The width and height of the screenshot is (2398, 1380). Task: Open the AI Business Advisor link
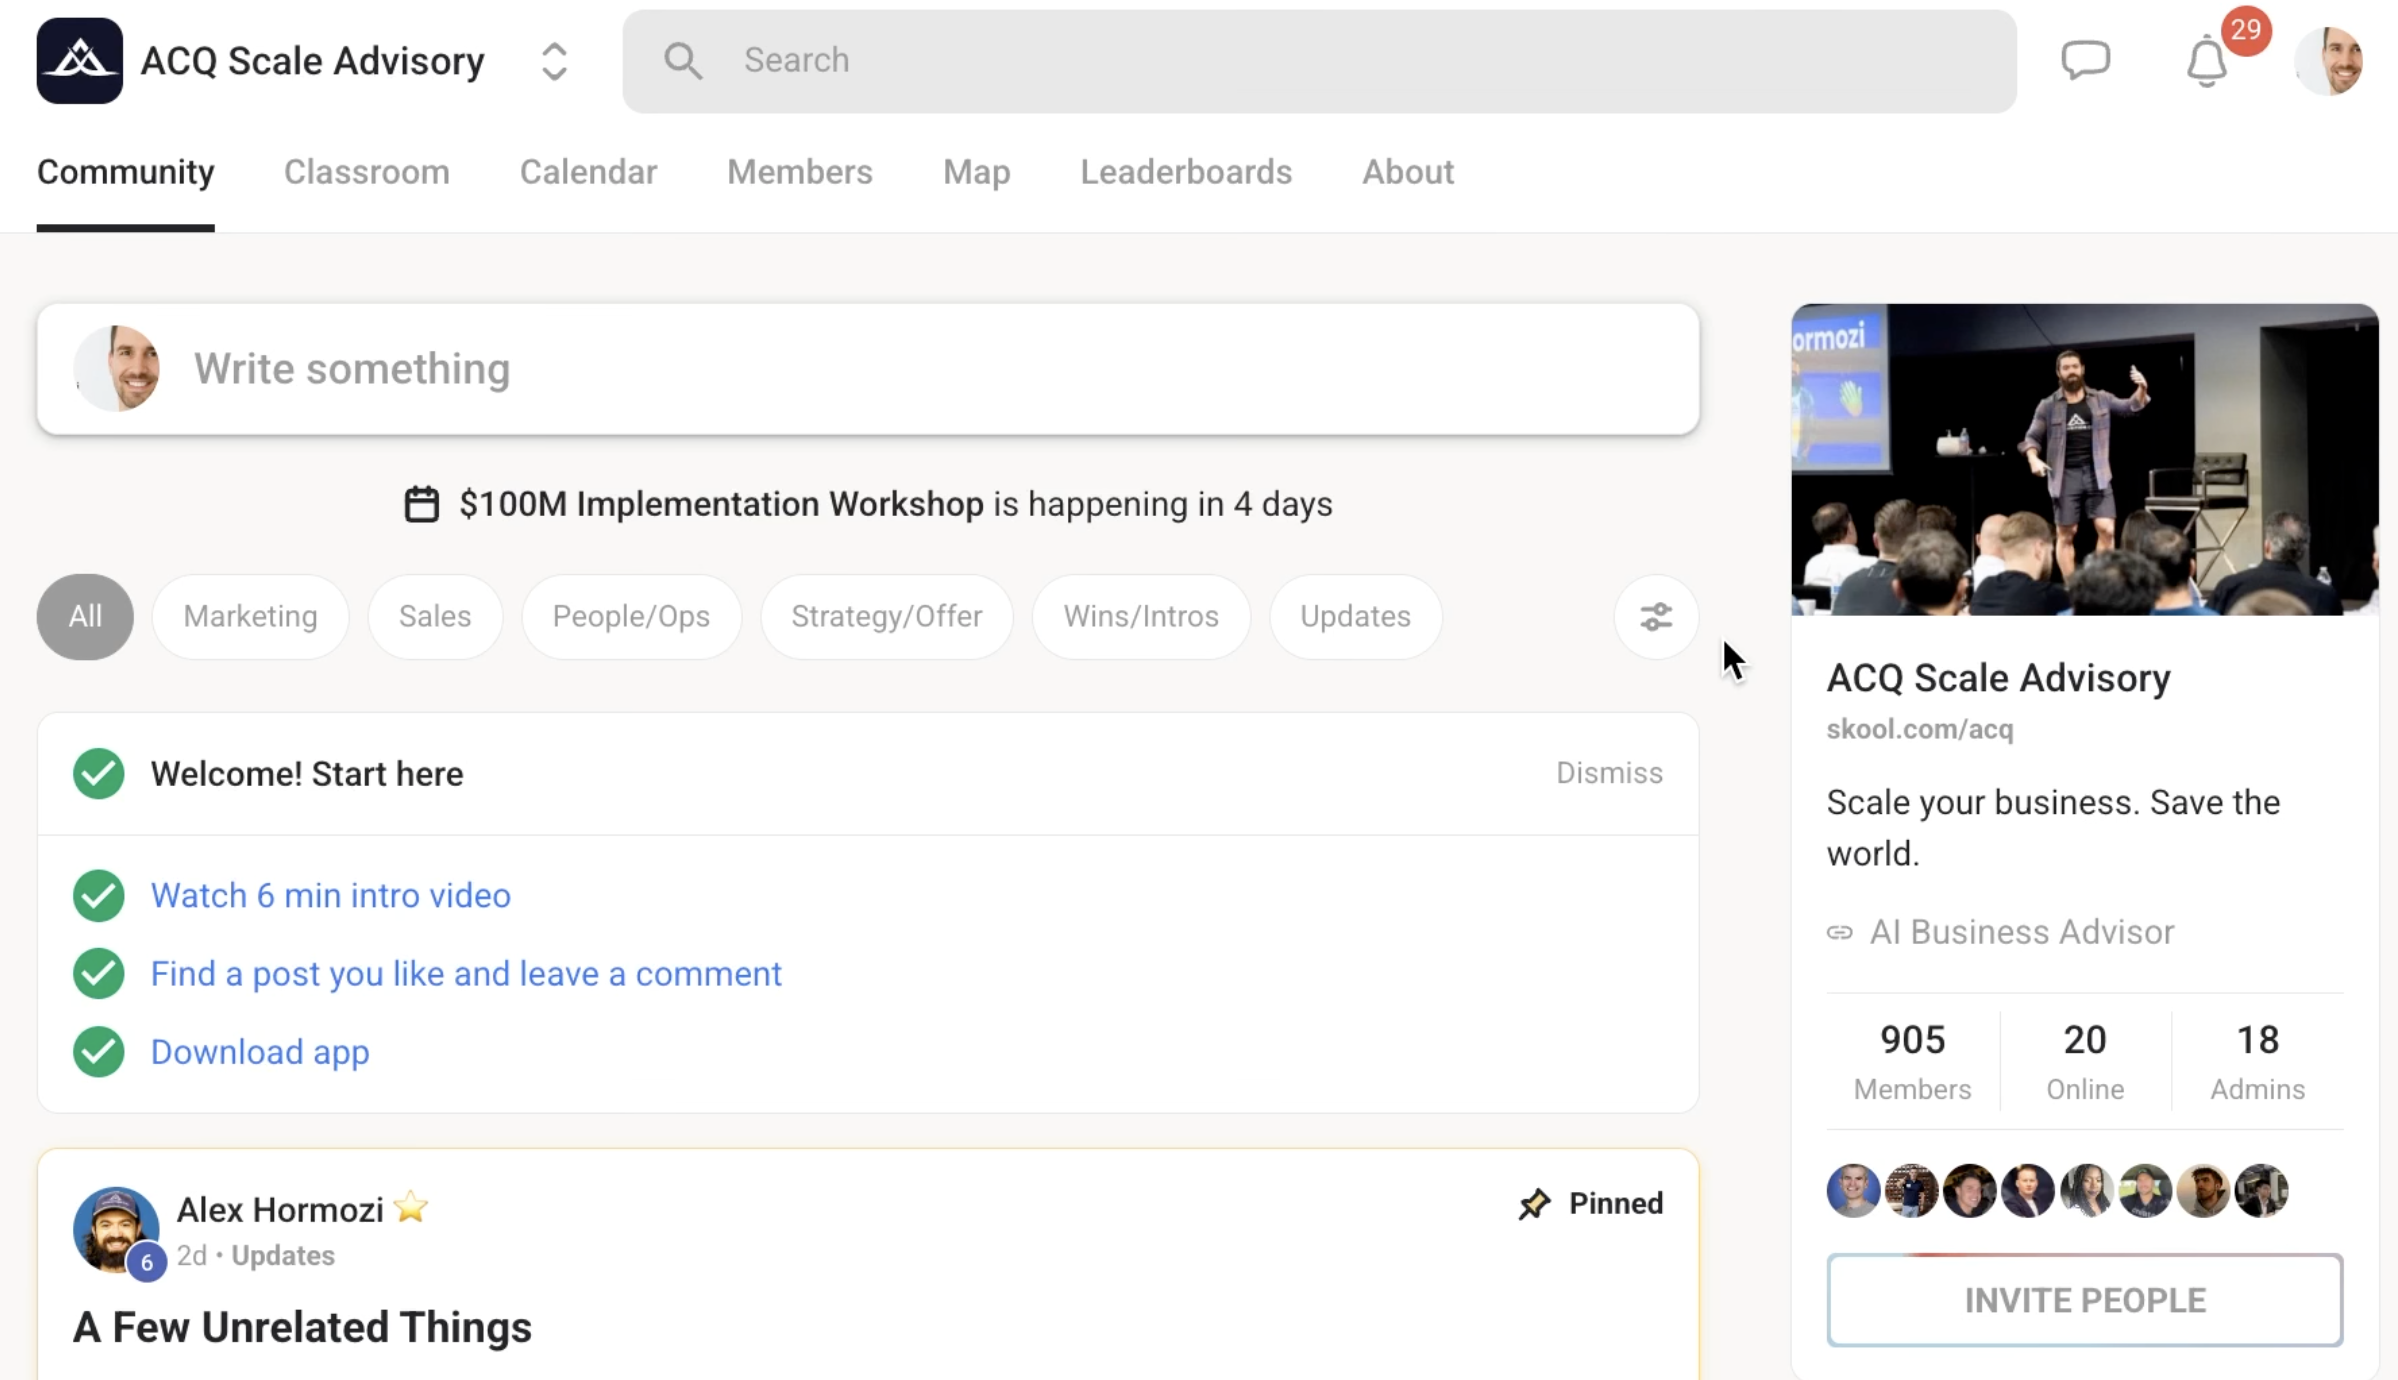[2021, 932]
